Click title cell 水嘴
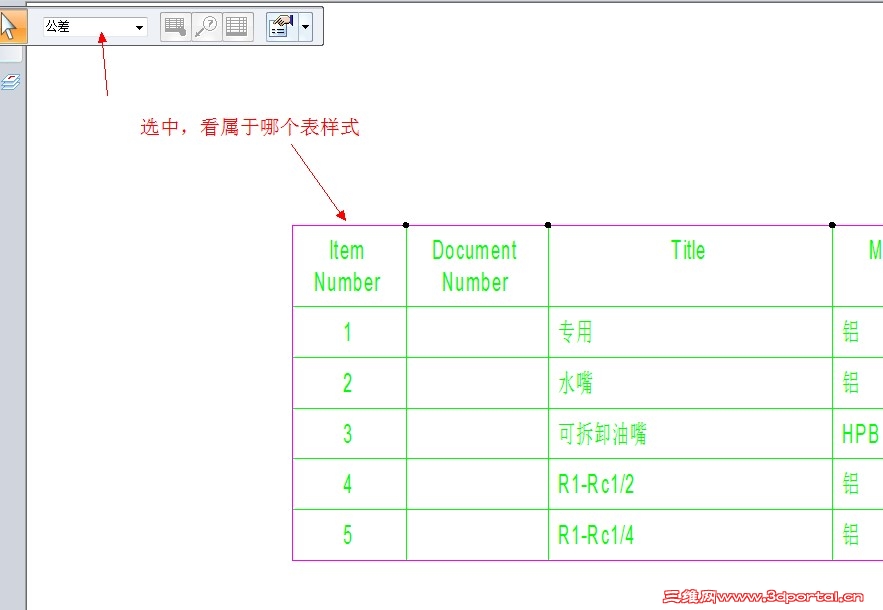This screenshot has width=883, height=610. (690, 383)
